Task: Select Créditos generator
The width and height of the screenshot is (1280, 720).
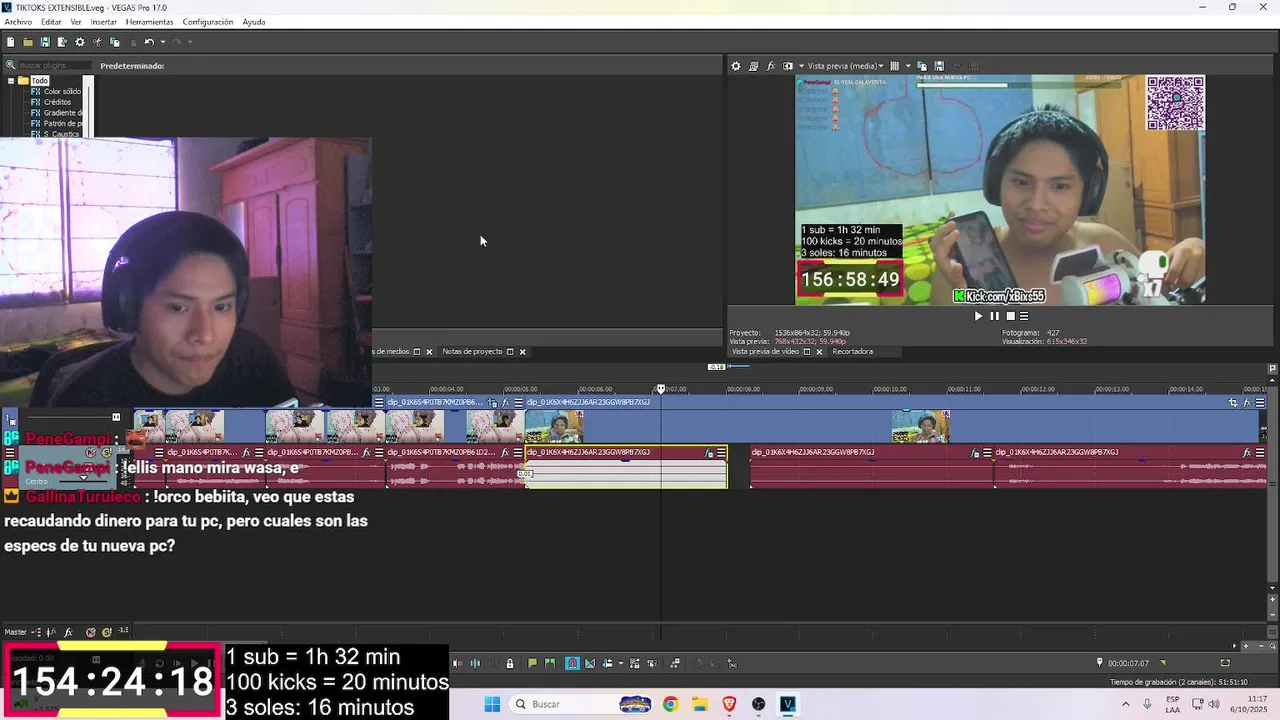Action: click(57, 102)
